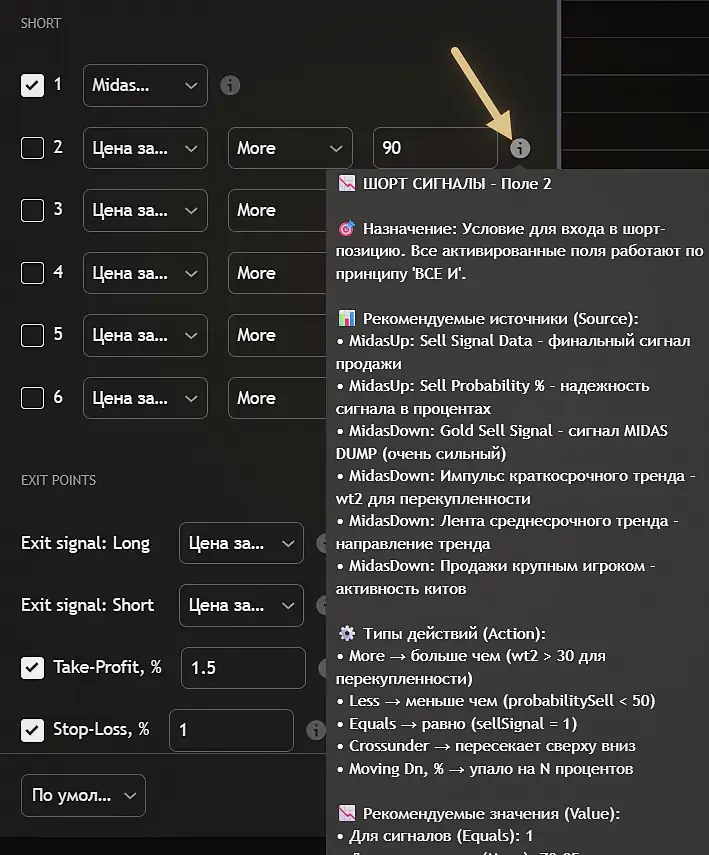This screenshot has height=855, width=709.
Task: Open the По умол... defaults dropdown
Action: [x=83, y=796]
